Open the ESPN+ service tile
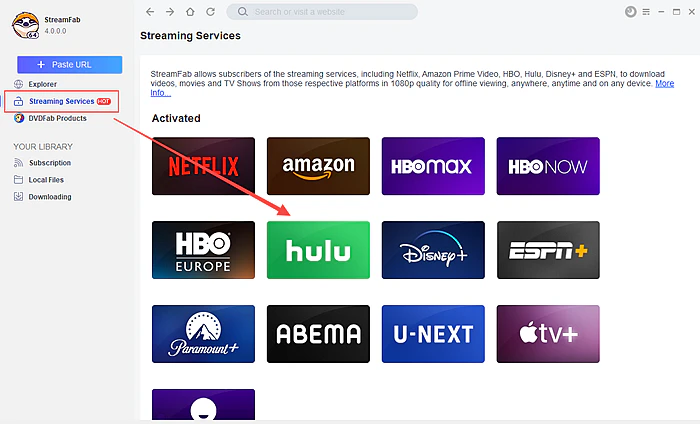 [548, 250]
